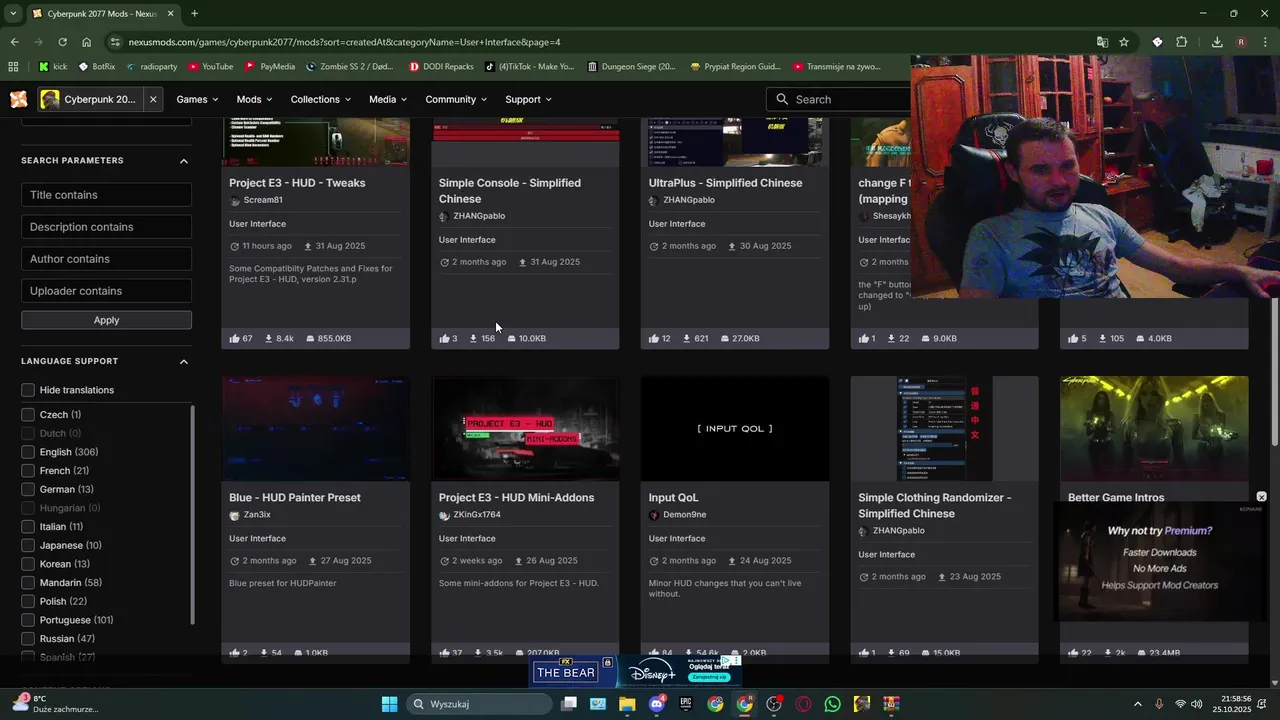Collapse the Search Parameters section
This screenshot has height=720, width=1280.
(184, 161)
